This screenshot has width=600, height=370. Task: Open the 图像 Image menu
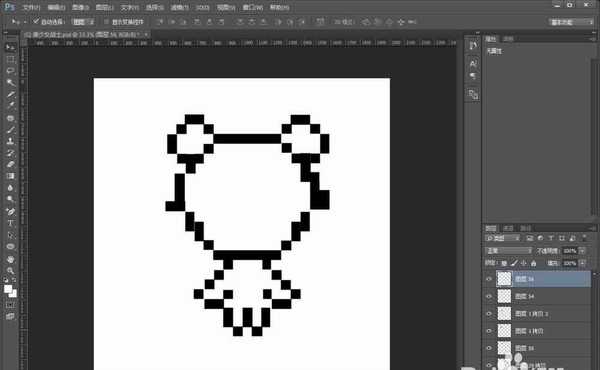(x=80, y=7)
